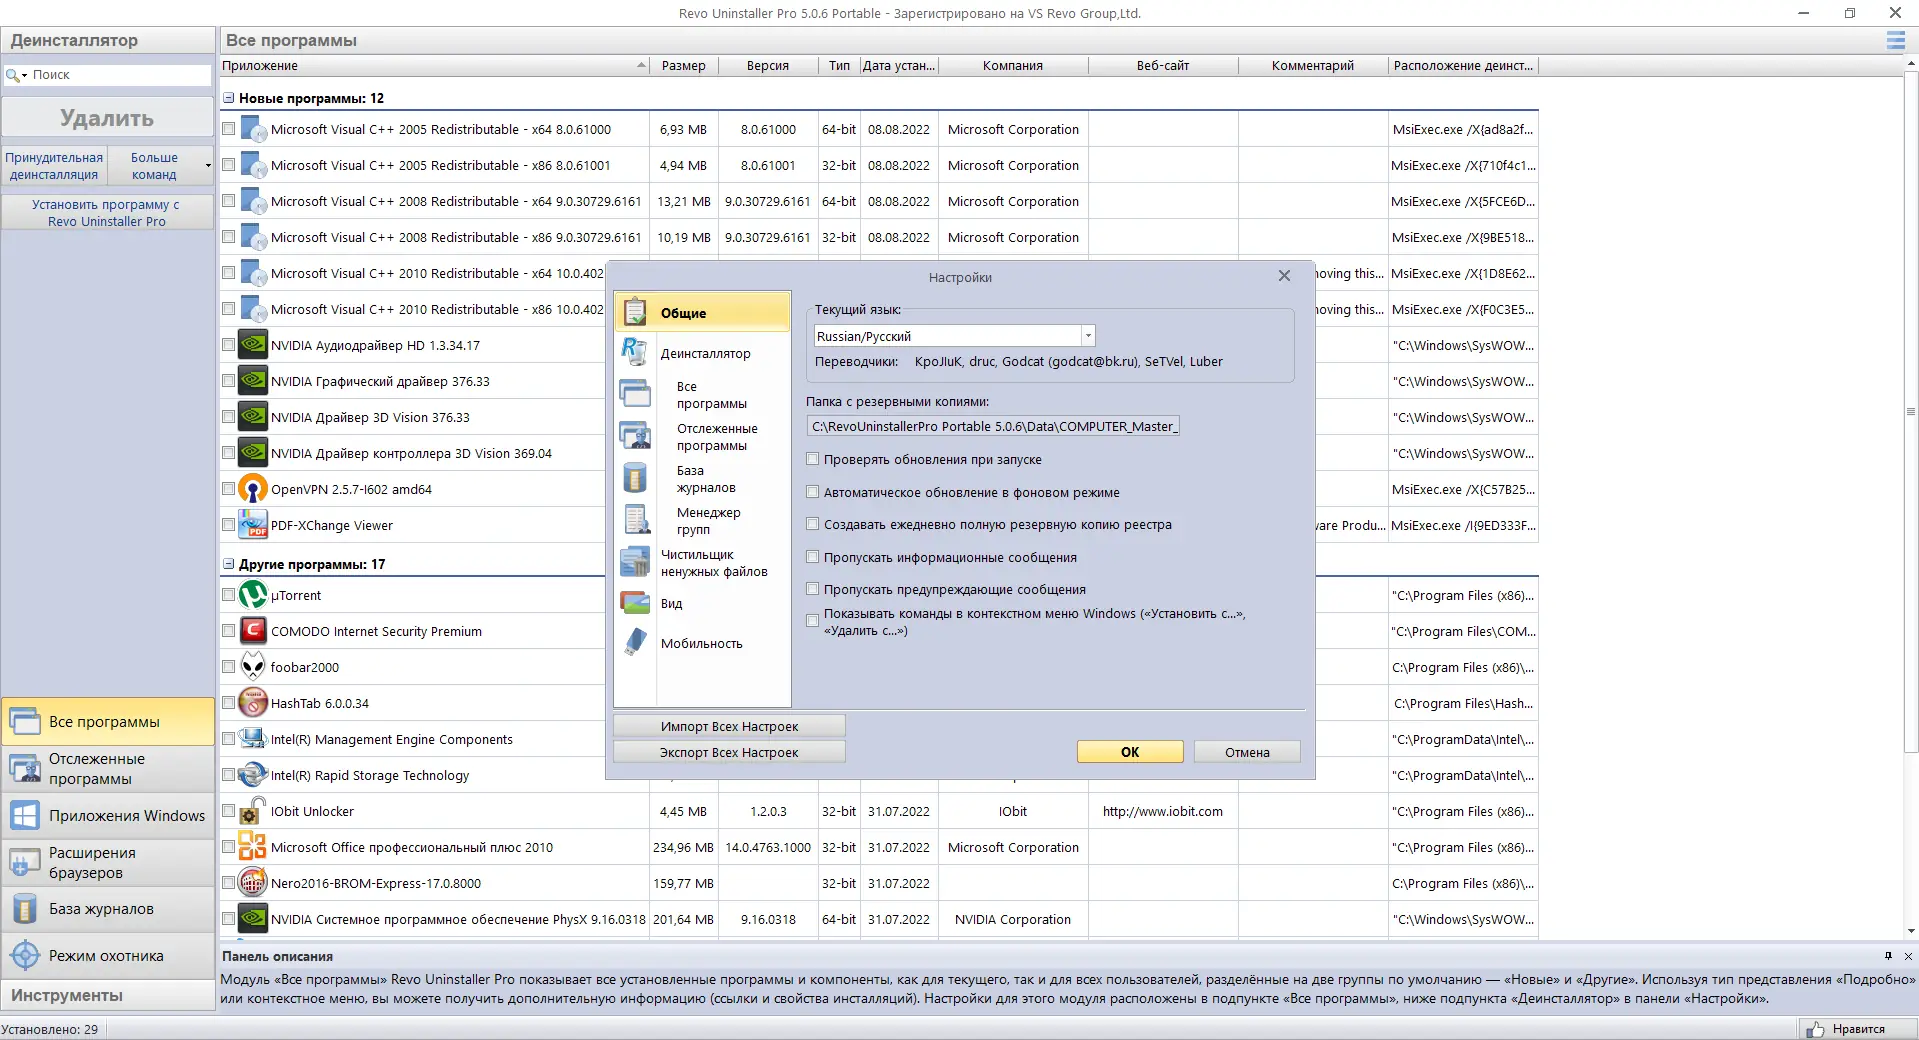Open the search options dropdown arrow
Viewport: 1919px width, 1040px height.
click(x=25, y=76)
